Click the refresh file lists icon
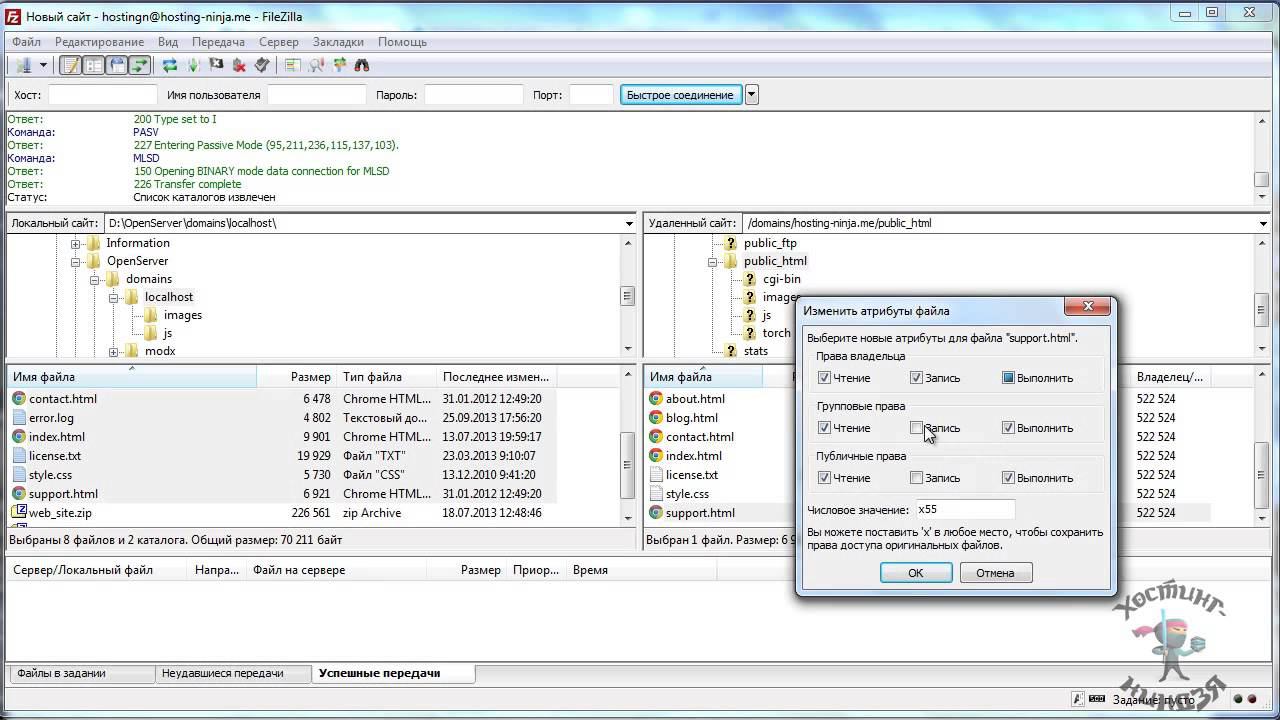 (170, 66)
